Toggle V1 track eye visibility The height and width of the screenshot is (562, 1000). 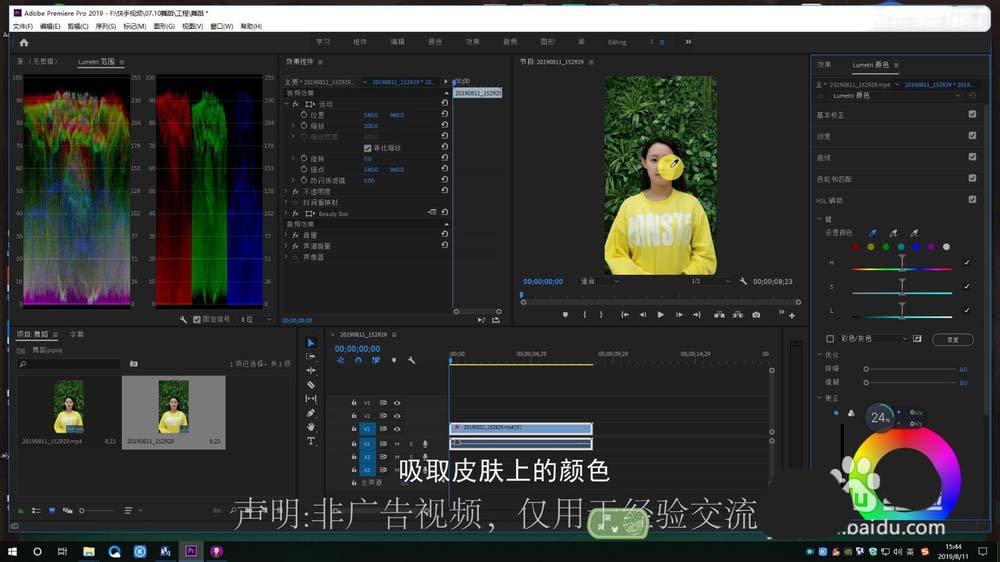click(x=397, y=429)
